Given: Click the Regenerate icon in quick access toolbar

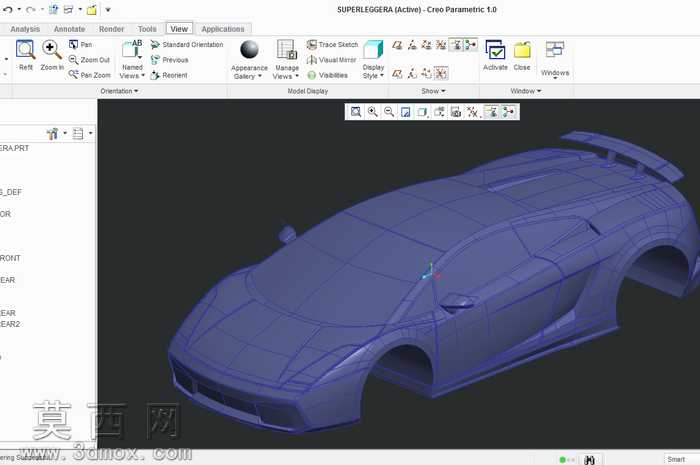Looking at the screenshot, I should click(53, 9).
